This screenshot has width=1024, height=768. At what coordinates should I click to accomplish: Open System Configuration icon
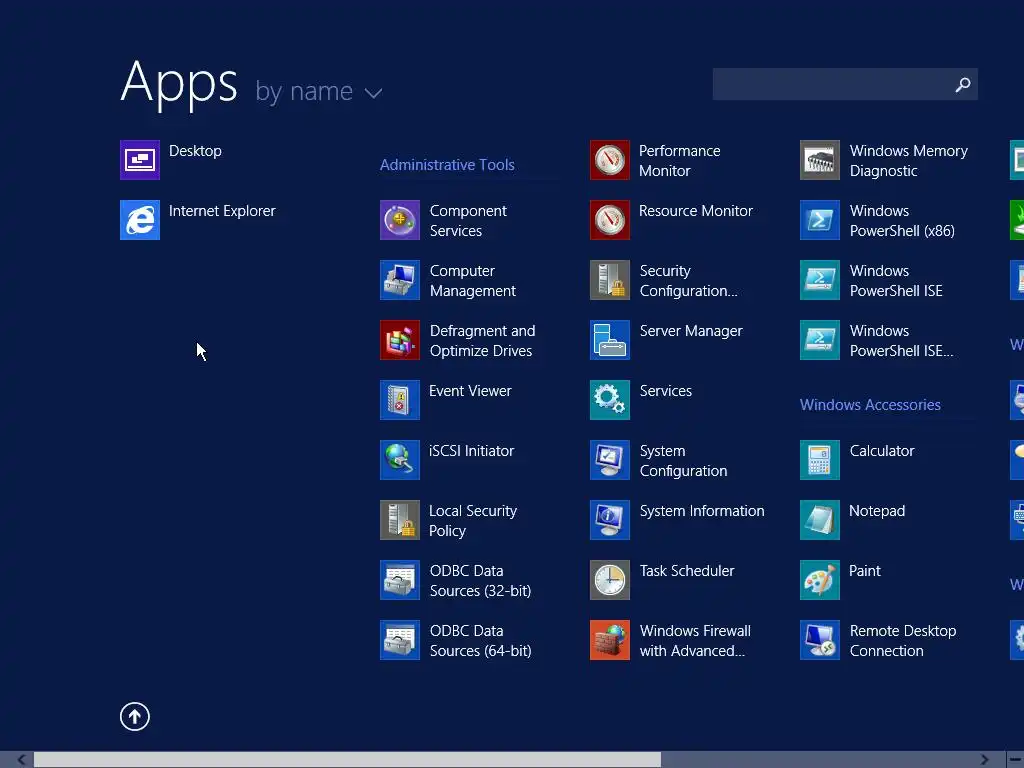point(610,460)
